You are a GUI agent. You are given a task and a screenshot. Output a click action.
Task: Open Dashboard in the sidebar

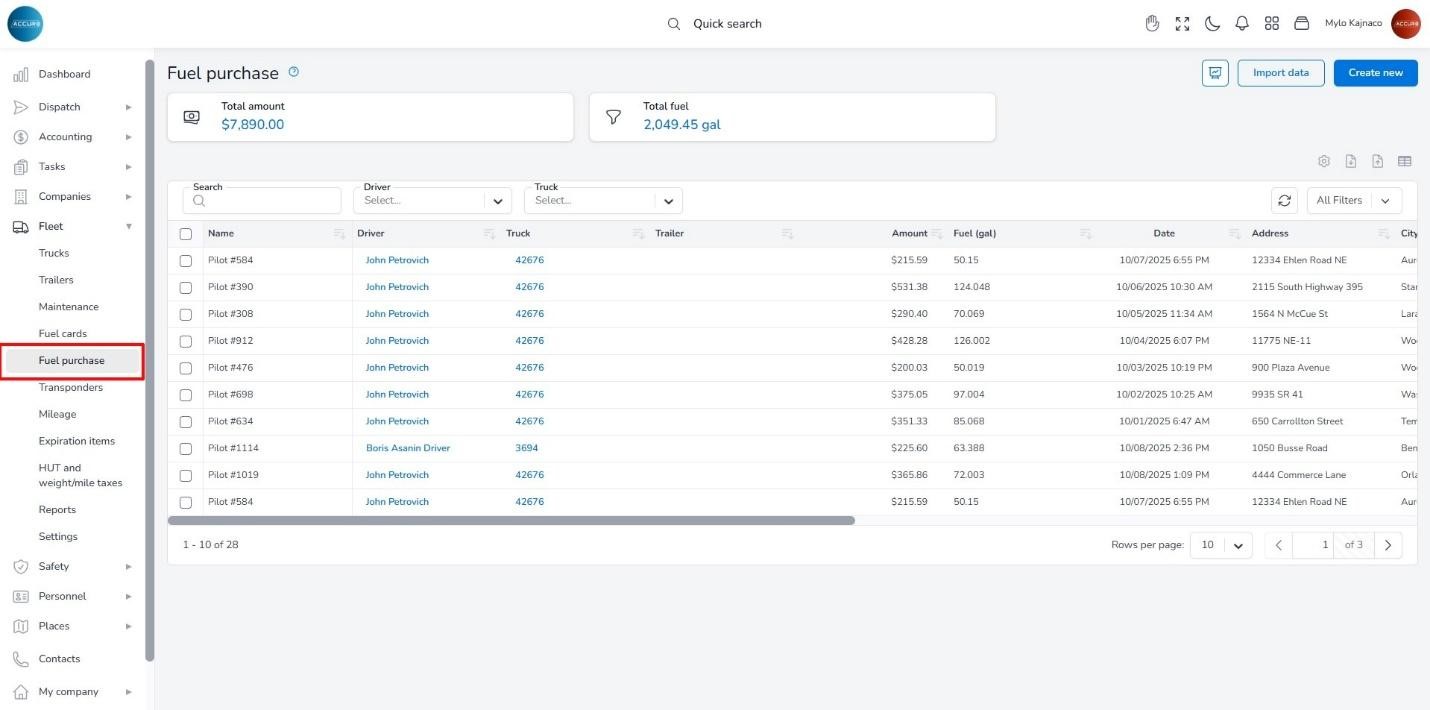pos(64,74)
